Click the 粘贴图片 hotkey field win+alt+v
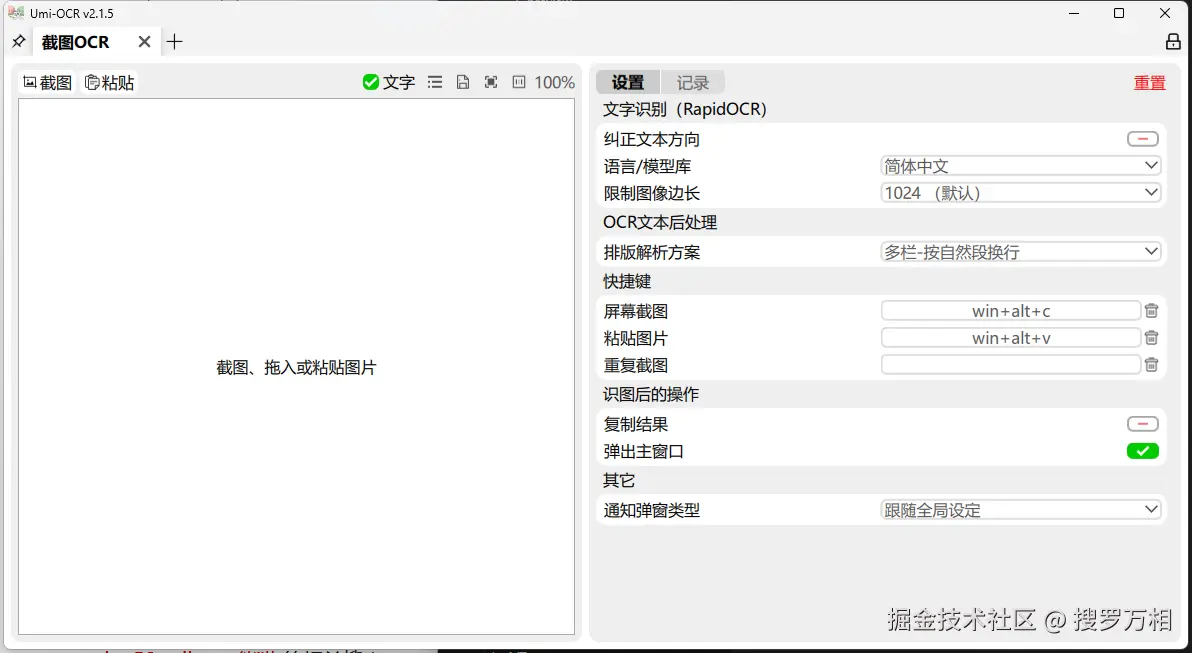This screenshot has width=1192, height=653. (1011, 338)
